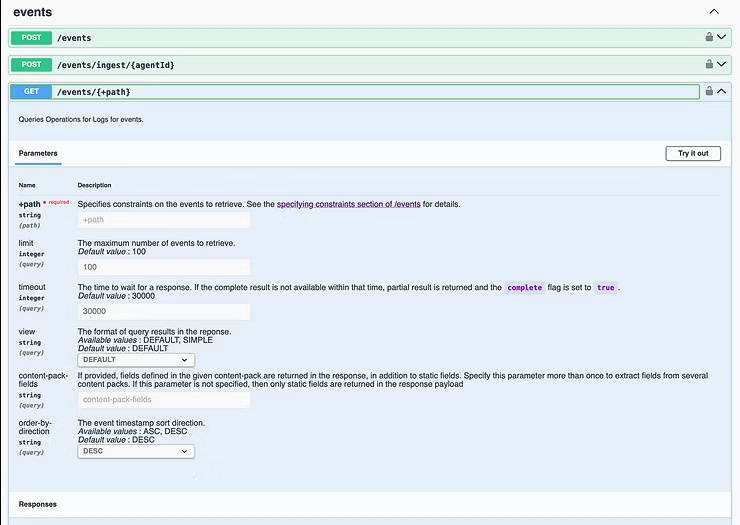Click the events section heading
740x525 pixels.
click(33, 12)
